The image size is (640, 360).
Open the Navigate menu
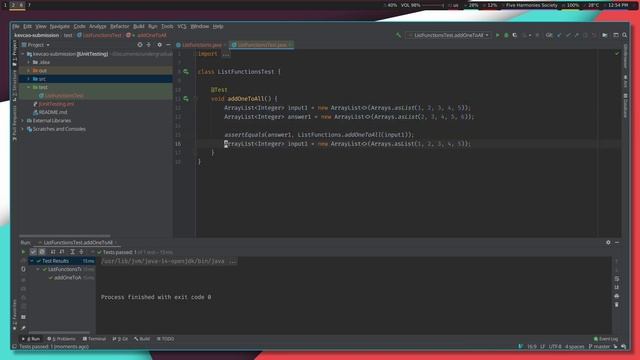tap(60, 27)
